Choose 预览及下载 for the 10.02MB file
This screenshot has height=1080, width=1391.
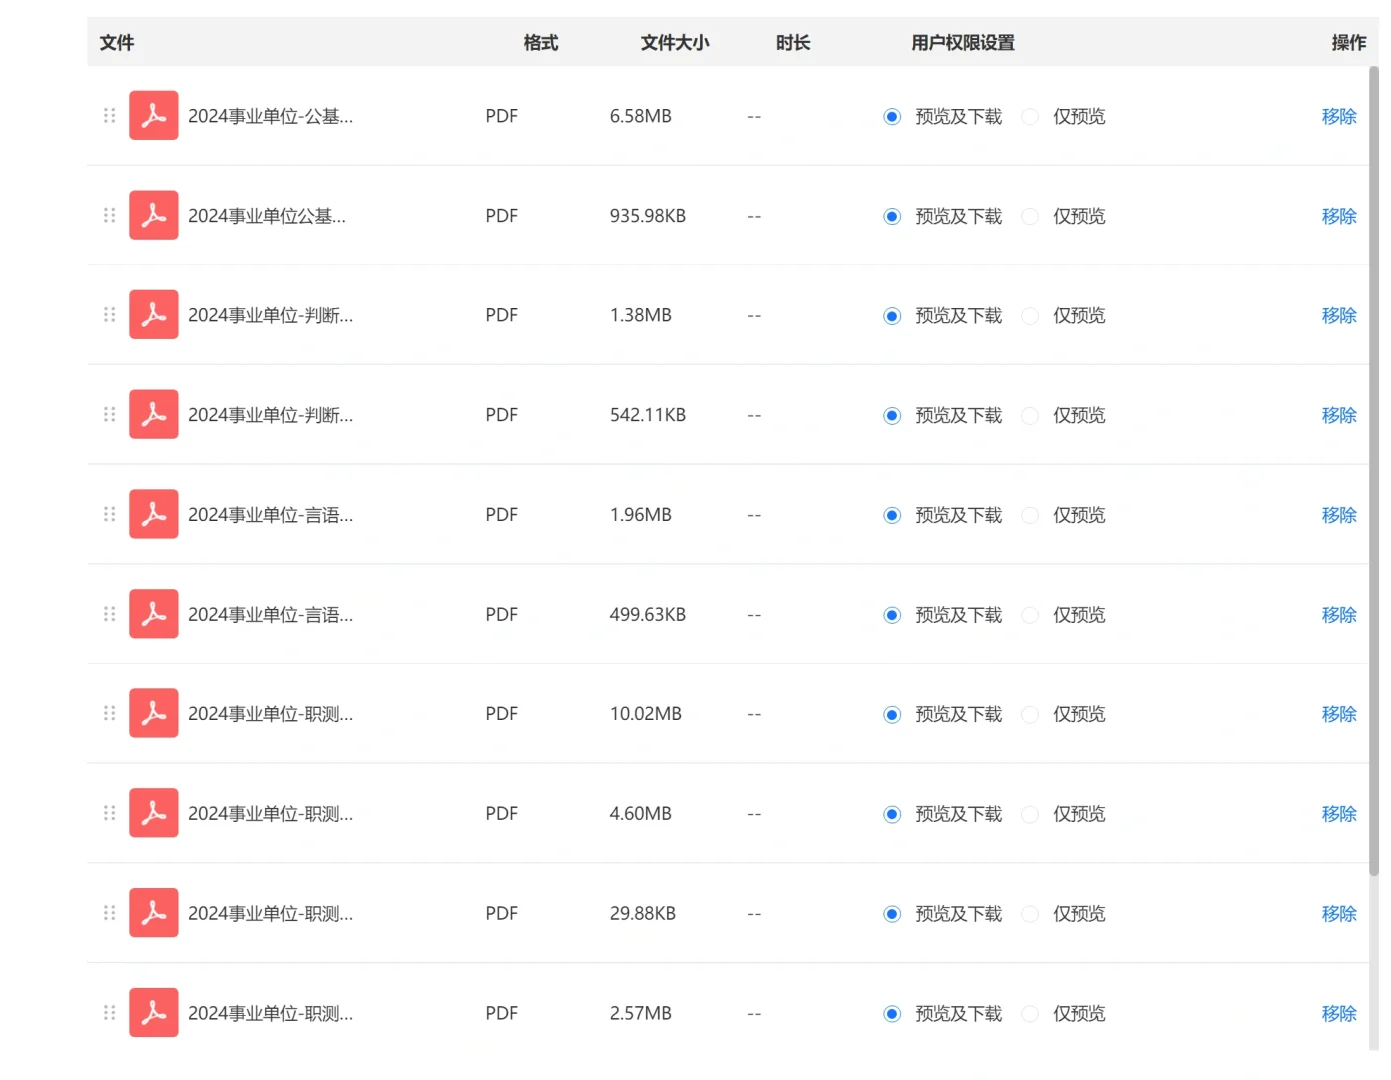coord(892,715)
